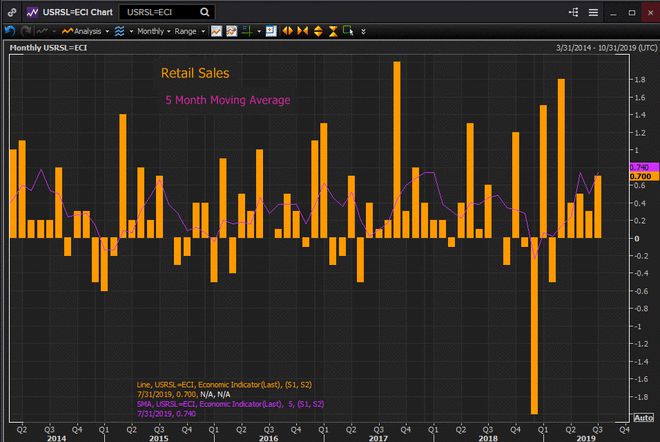Click the Auto scale button

click(644, 418)
